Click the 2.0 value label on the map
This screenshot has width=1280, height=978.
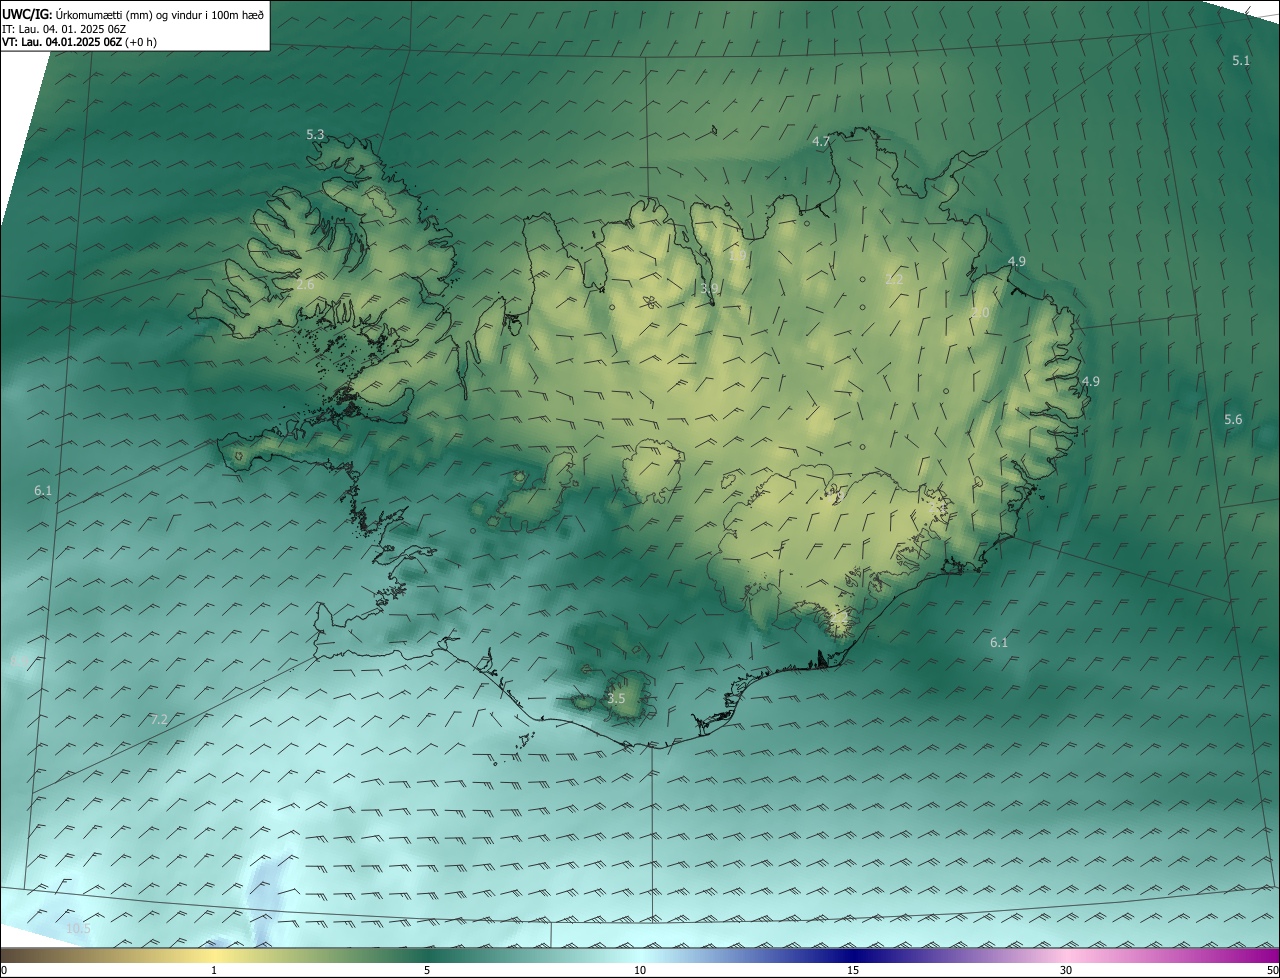pyautogui.click(x=980, y=313)
